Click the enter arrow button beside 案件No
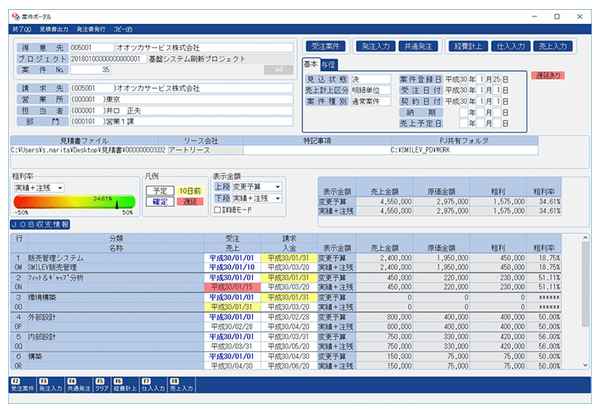Image resolution: width=600 pixels, height=412 pixels. [x=271, y=70]
